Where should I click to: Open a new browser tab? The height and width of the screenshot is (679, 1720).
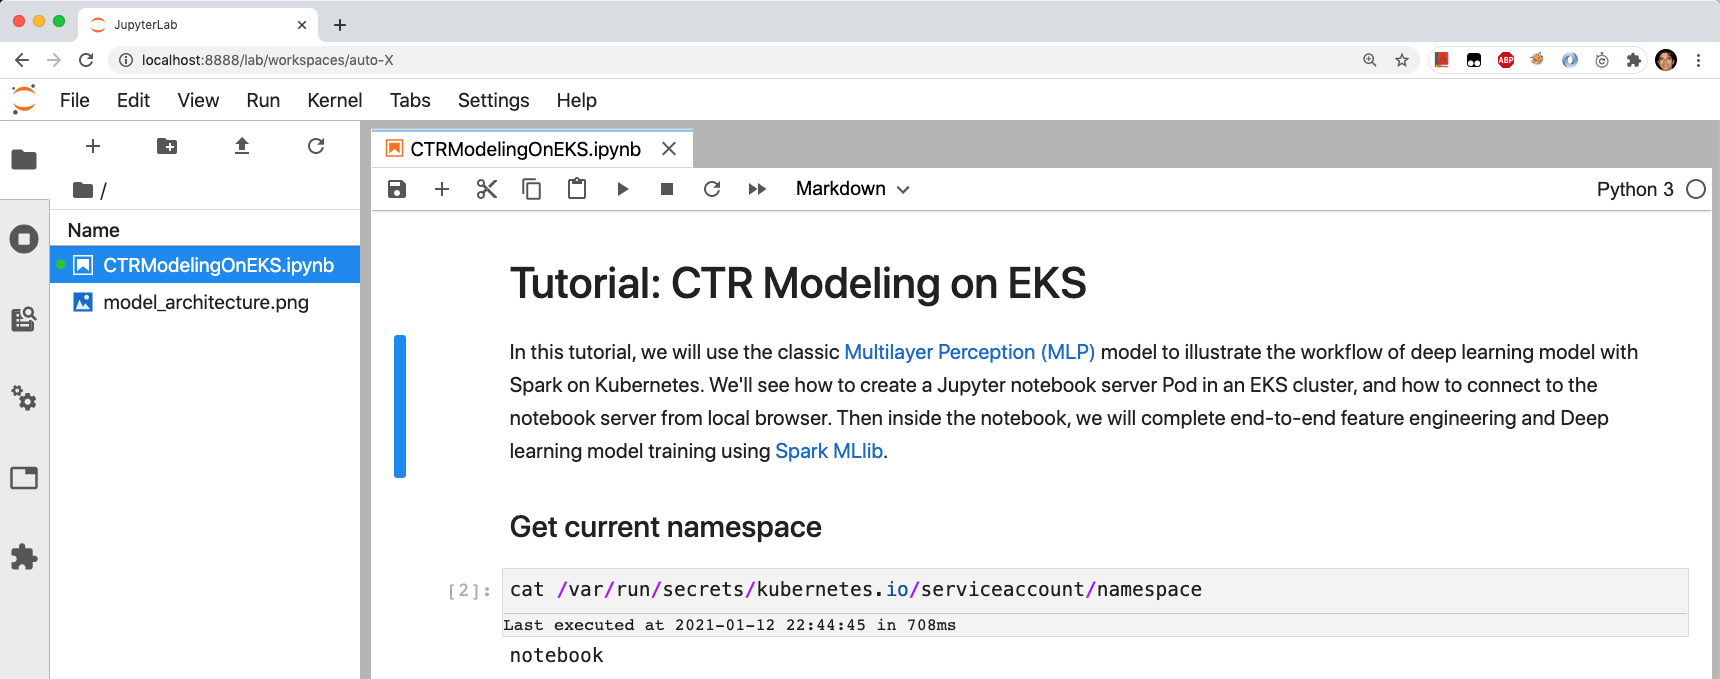pos(340,25)
